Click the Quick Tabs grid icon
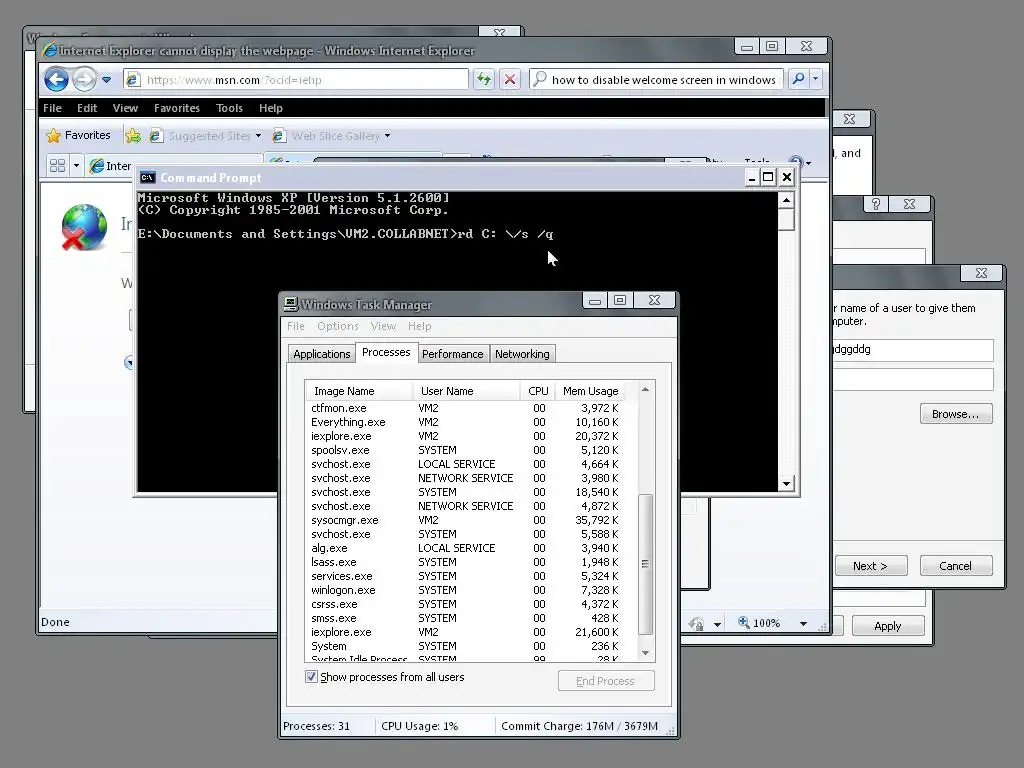Image resolution: width=1024 pixels, height=768 pixels. pos(57,165)
